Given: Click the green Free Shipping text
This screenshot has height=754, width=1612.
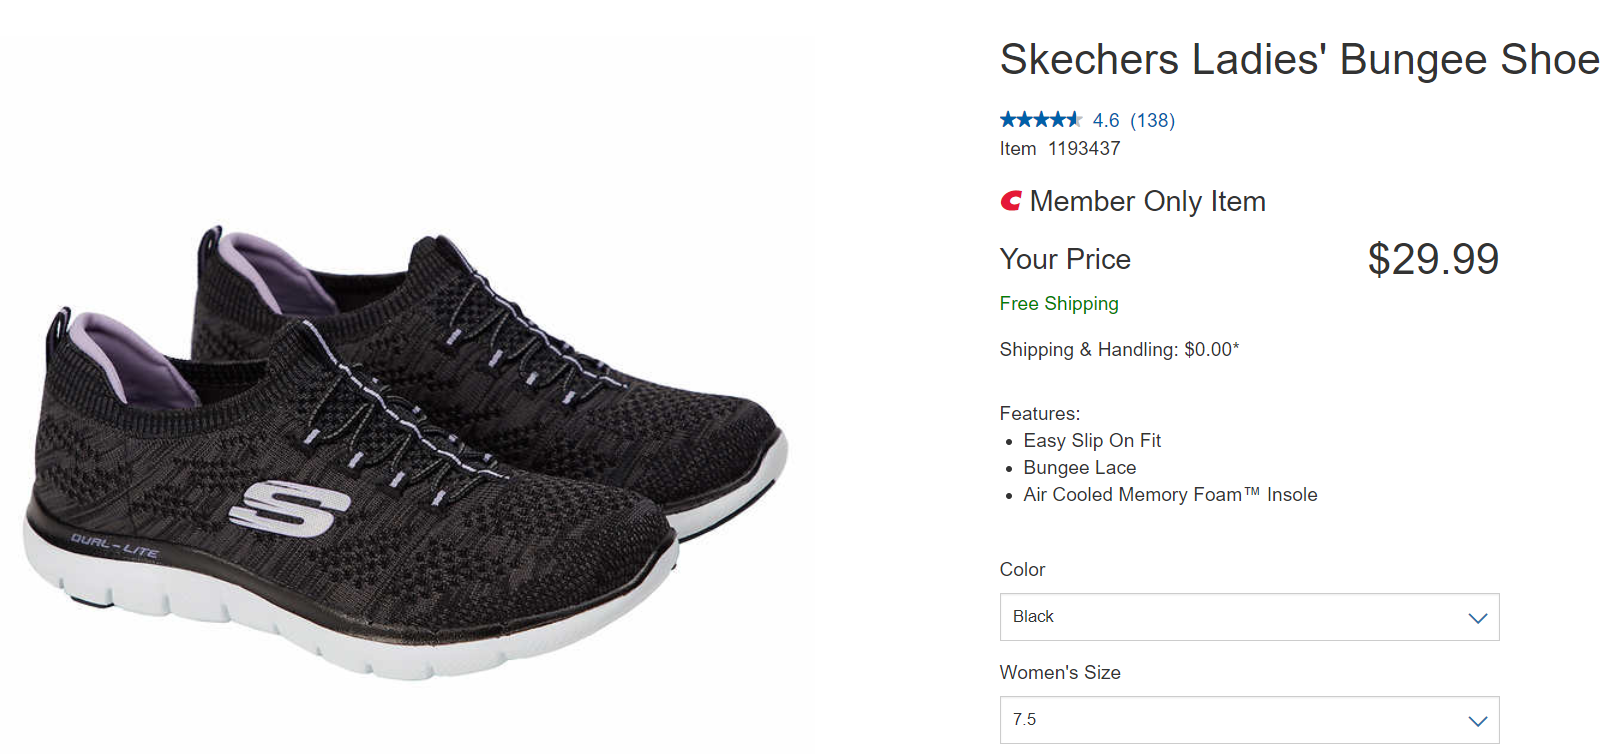Looking at the screenshot, I should tap(1058, 304).
